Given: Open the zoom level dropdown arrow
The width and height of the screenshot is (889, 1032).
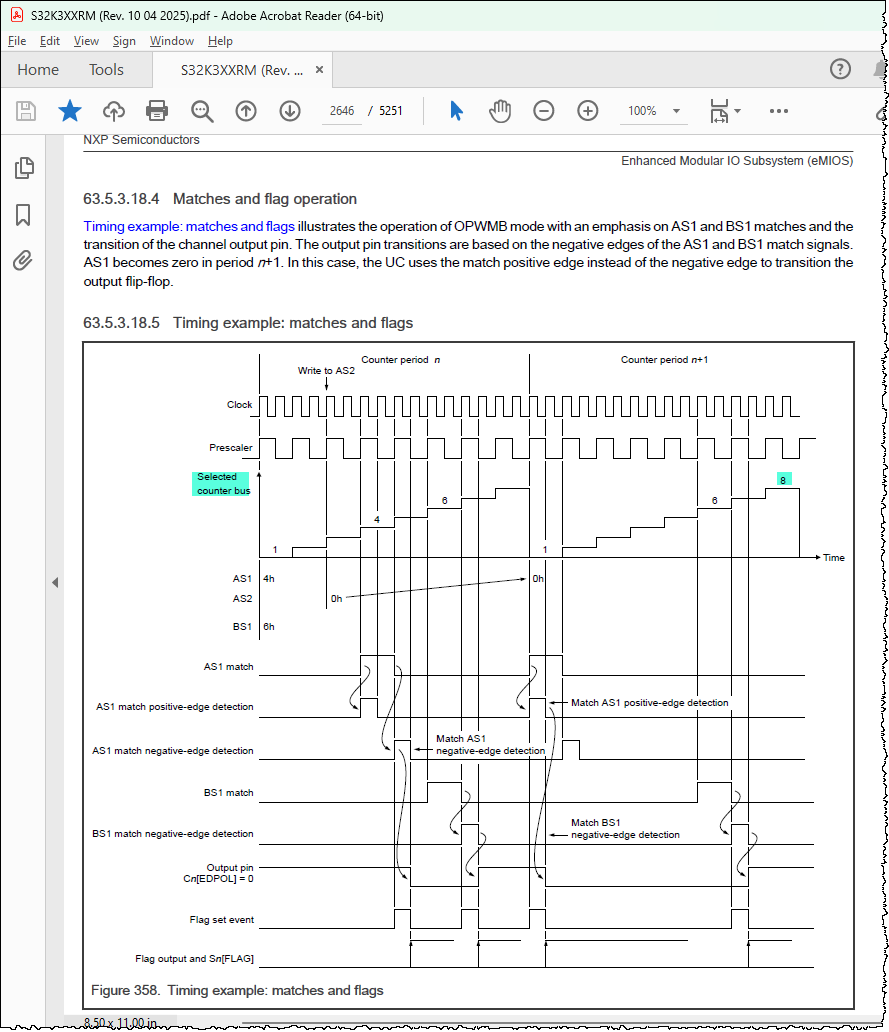Looking at the screenshot, I should tap(676, 111).
